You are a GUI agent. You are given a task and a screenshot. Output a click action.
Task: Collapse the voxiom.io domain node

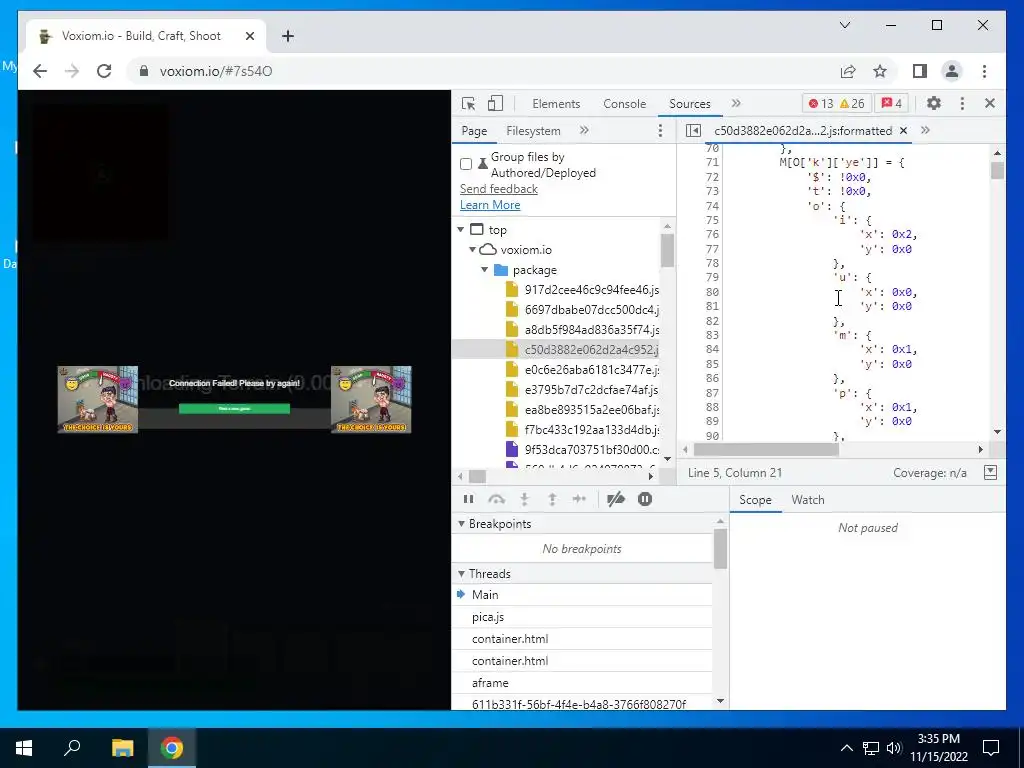[472, 249]
